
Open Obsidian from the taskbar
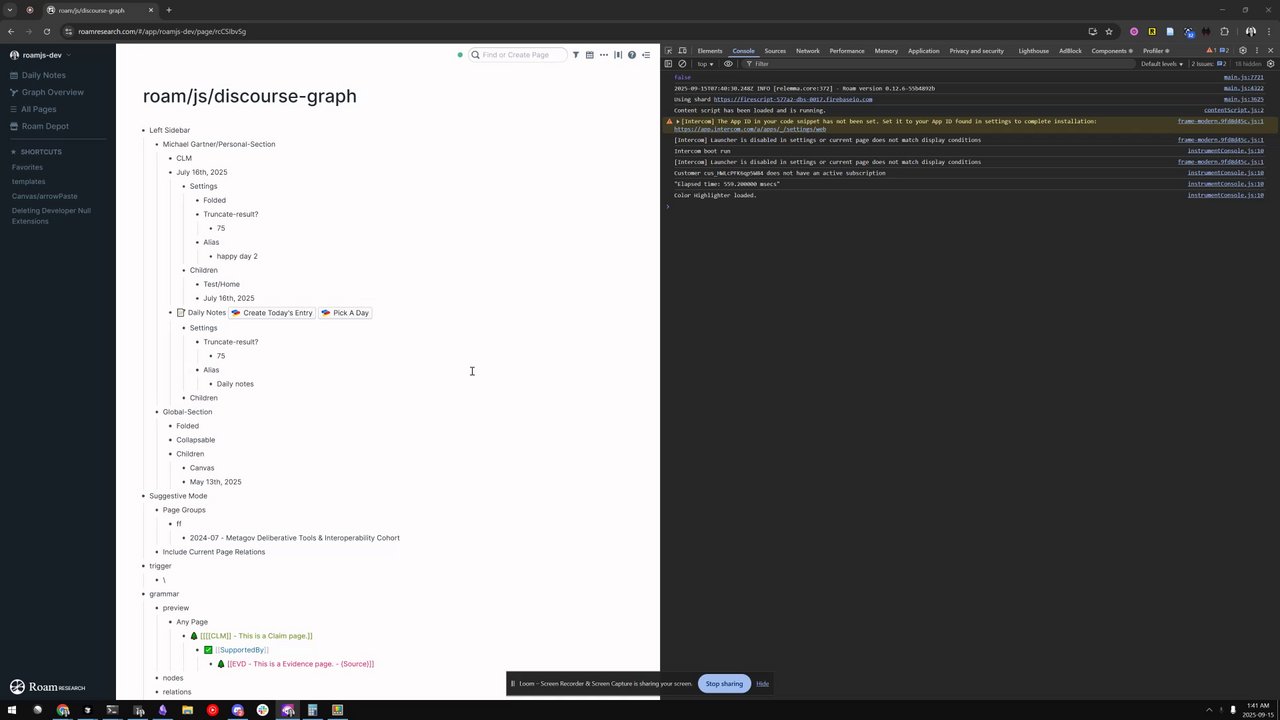[x=162, y=710]
